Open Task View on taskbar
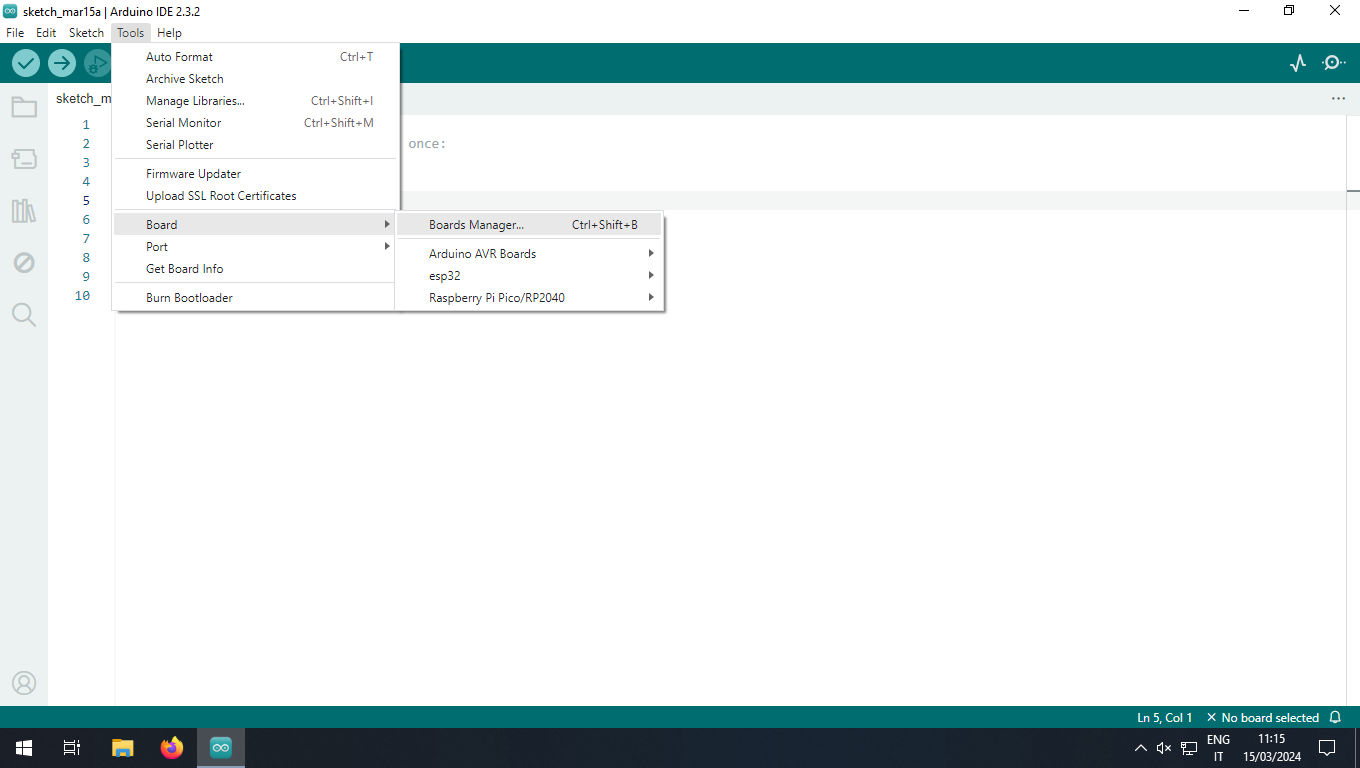1360x768 pixels. [x=72, y=748]
